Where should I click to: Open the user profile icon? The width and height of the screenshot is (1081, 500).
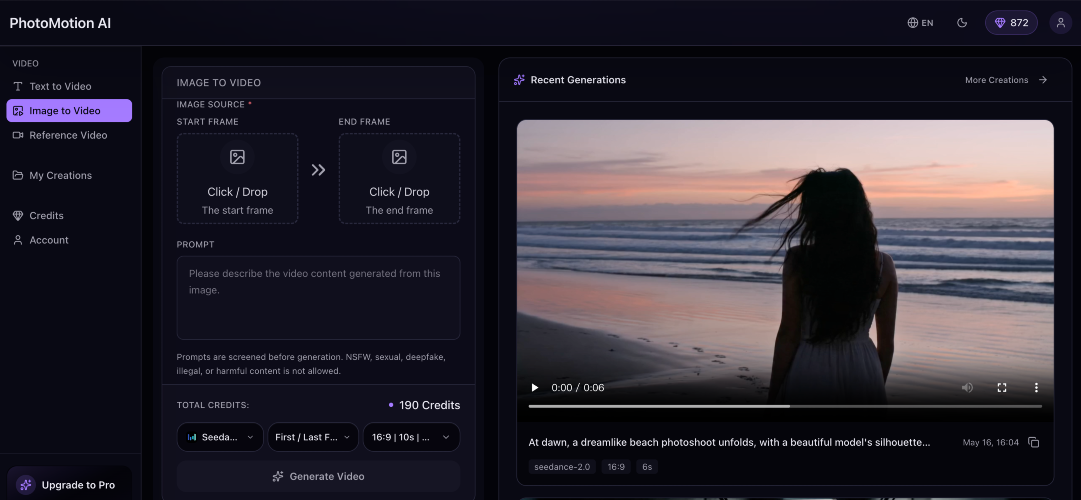1060,23
